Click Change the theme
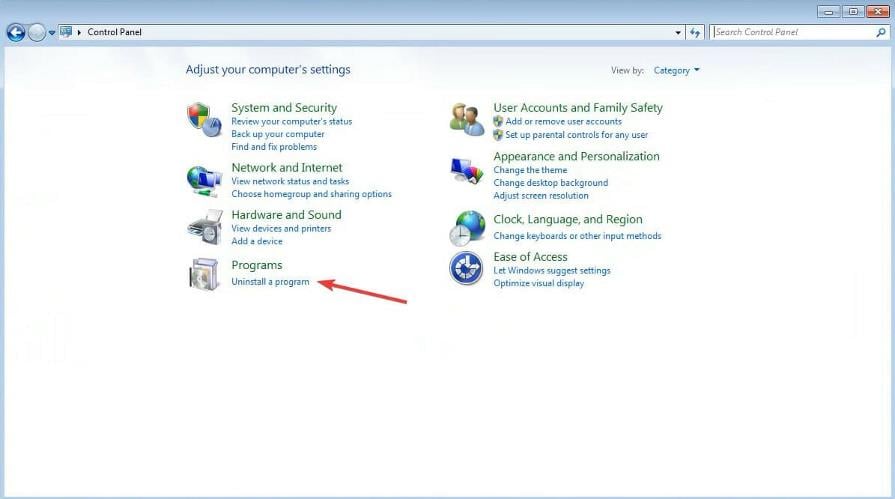 click(x=530, y=170)
